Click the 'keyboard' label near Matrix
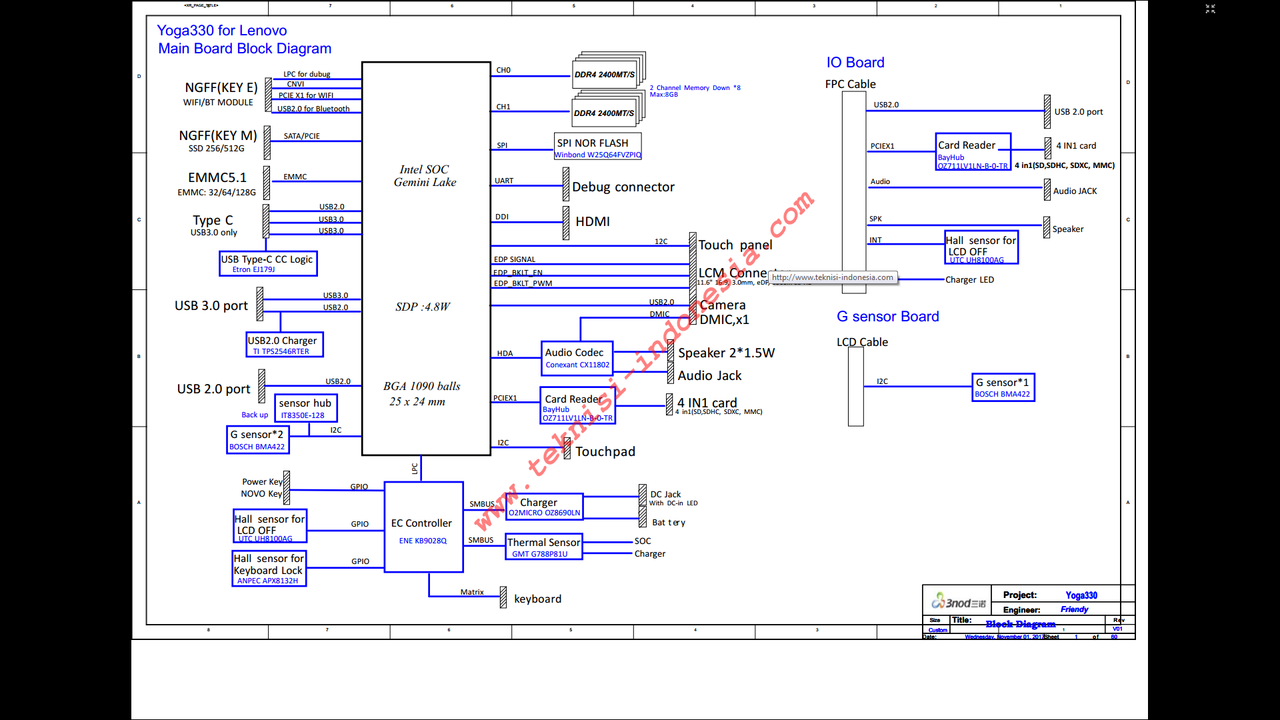1280x720 pixels. pyautogui.click(x=538, y=599)
